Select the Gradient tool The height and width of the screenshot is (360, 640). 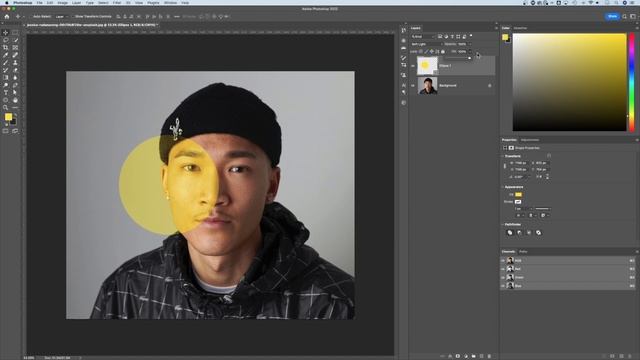click(x=6, y=78)
